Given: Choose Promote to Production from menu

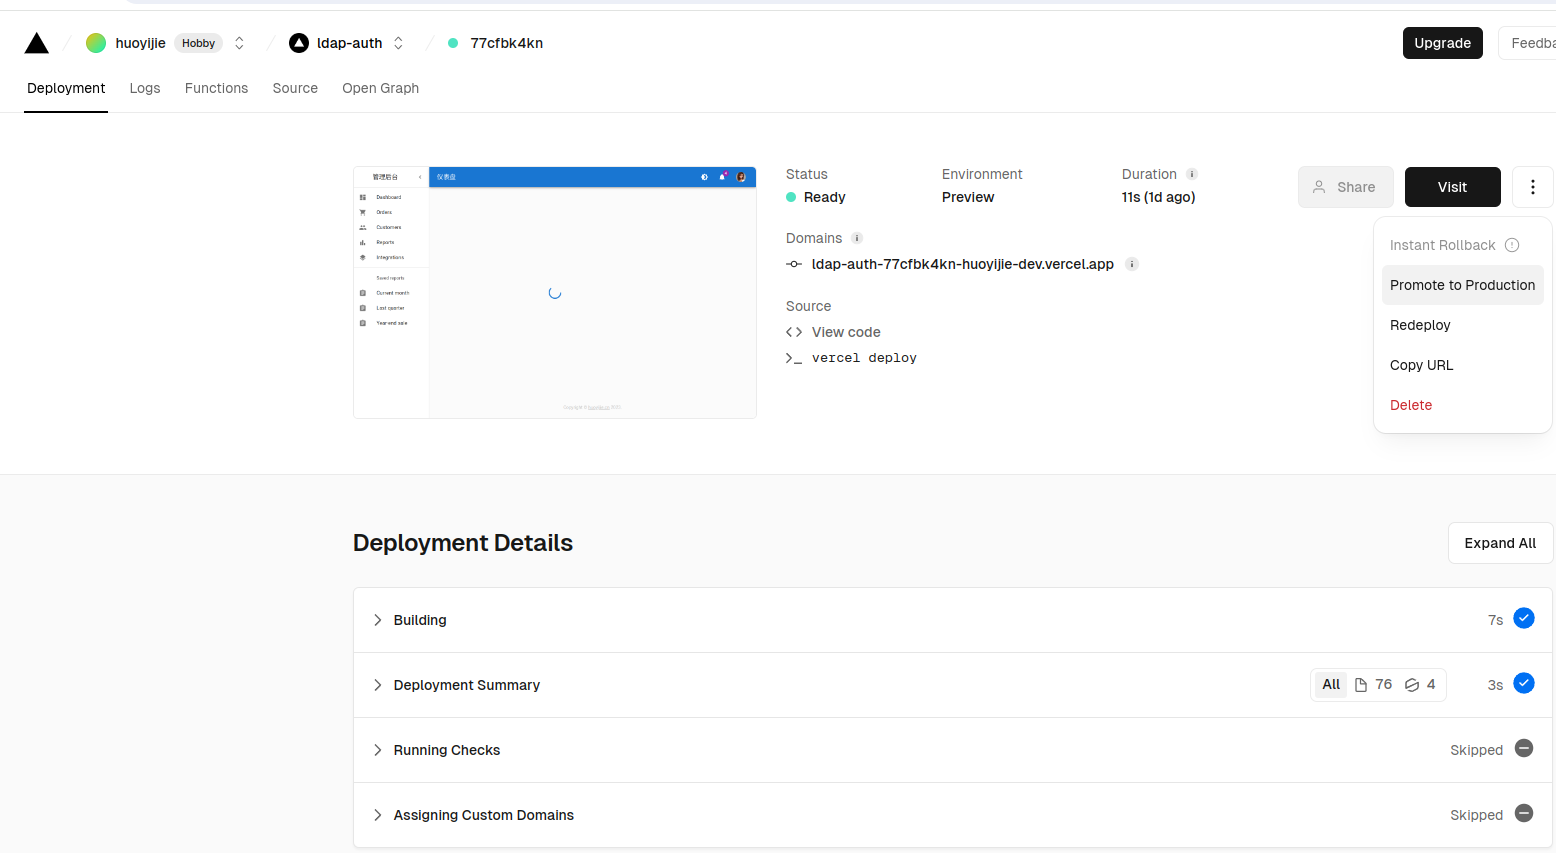Looking at the screenshot, I should point(1462,285).
